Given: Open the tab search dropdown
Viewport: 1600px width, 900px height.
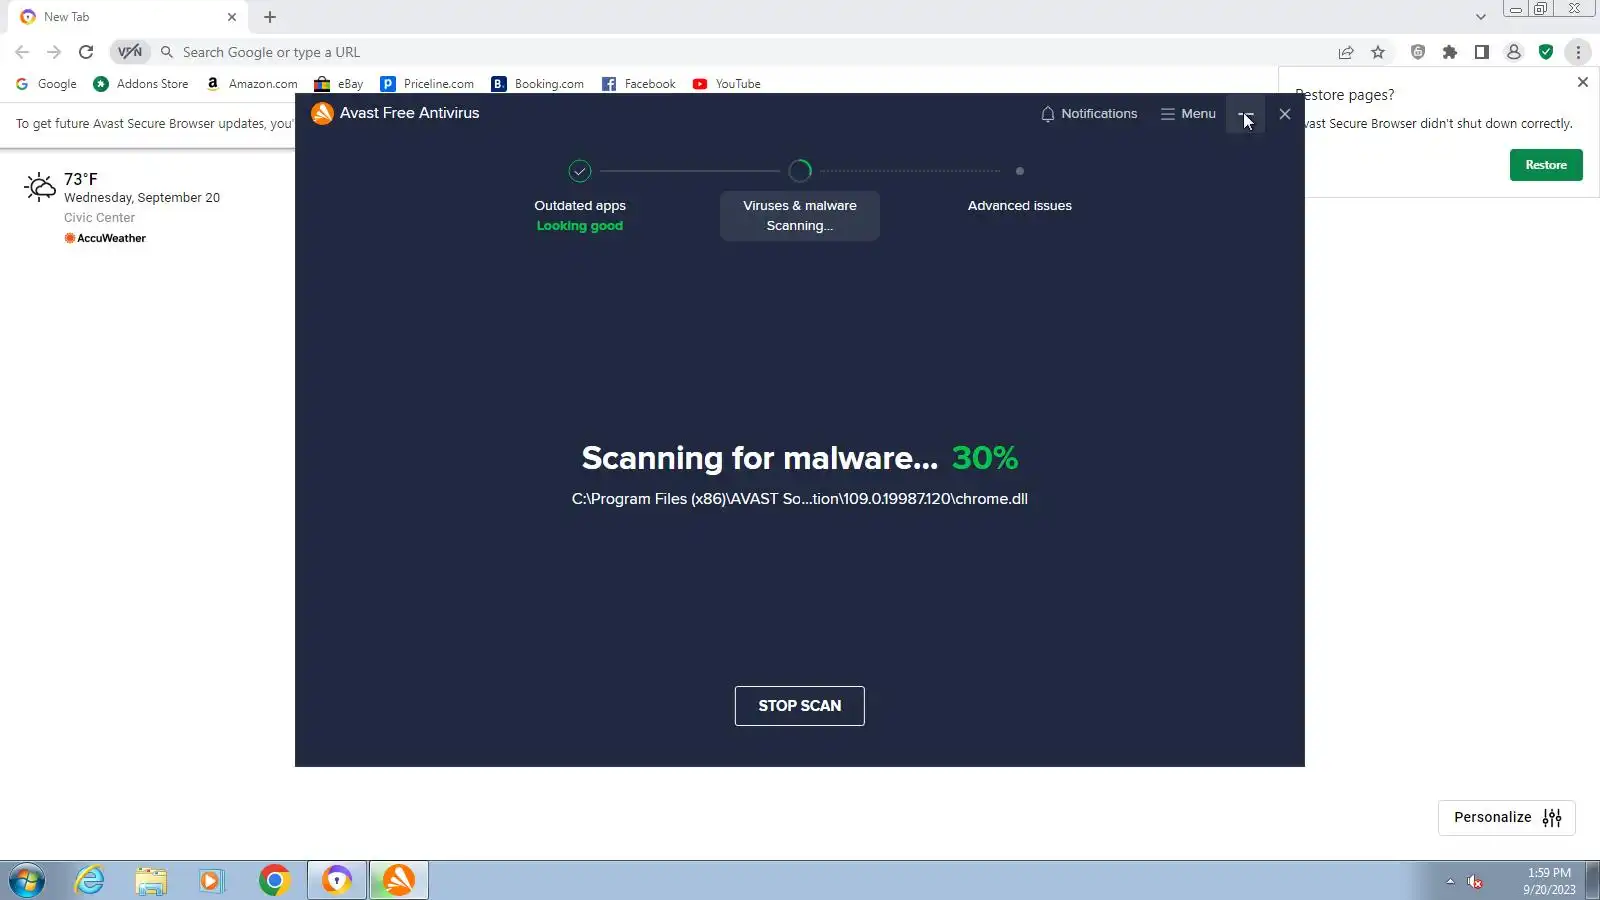Looking at the screenshot, I should click(x=1480, y=17).
